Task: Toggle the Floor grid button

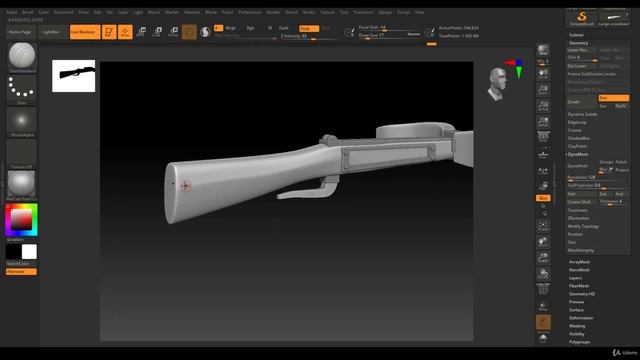Action: [543, 154]
